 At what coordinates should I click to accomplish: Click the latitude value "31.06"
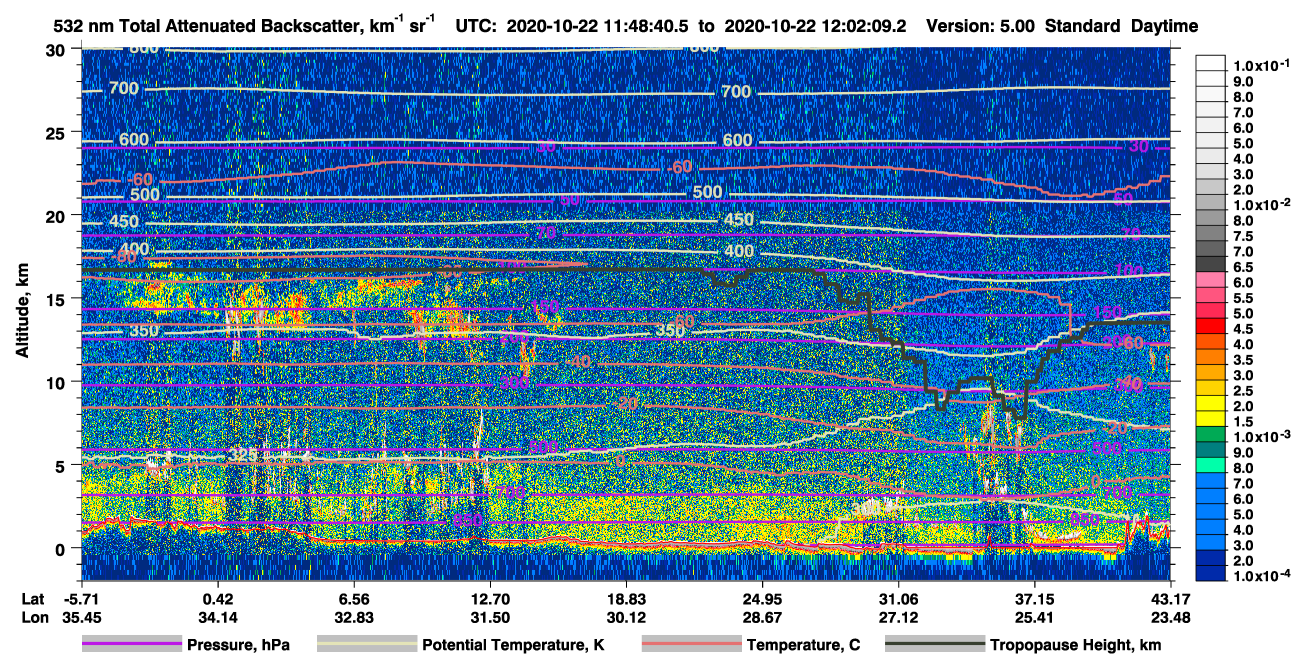pos(898,599)
